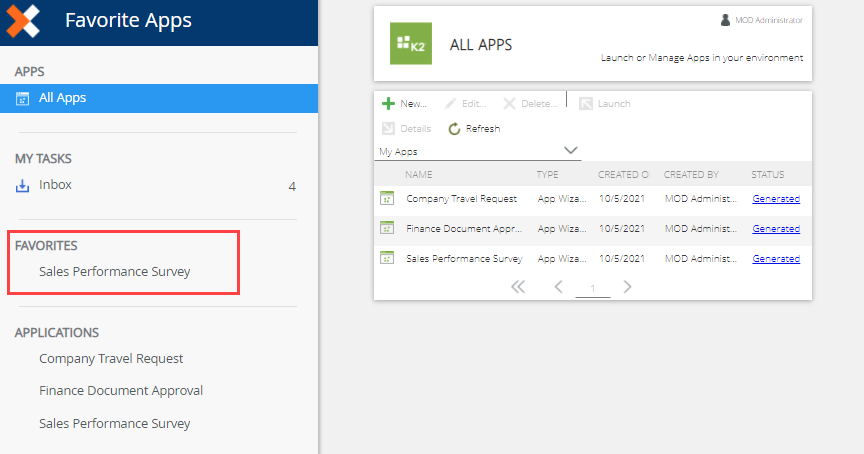
Task: Click the New... toolbar label
Action: [413, 104]
